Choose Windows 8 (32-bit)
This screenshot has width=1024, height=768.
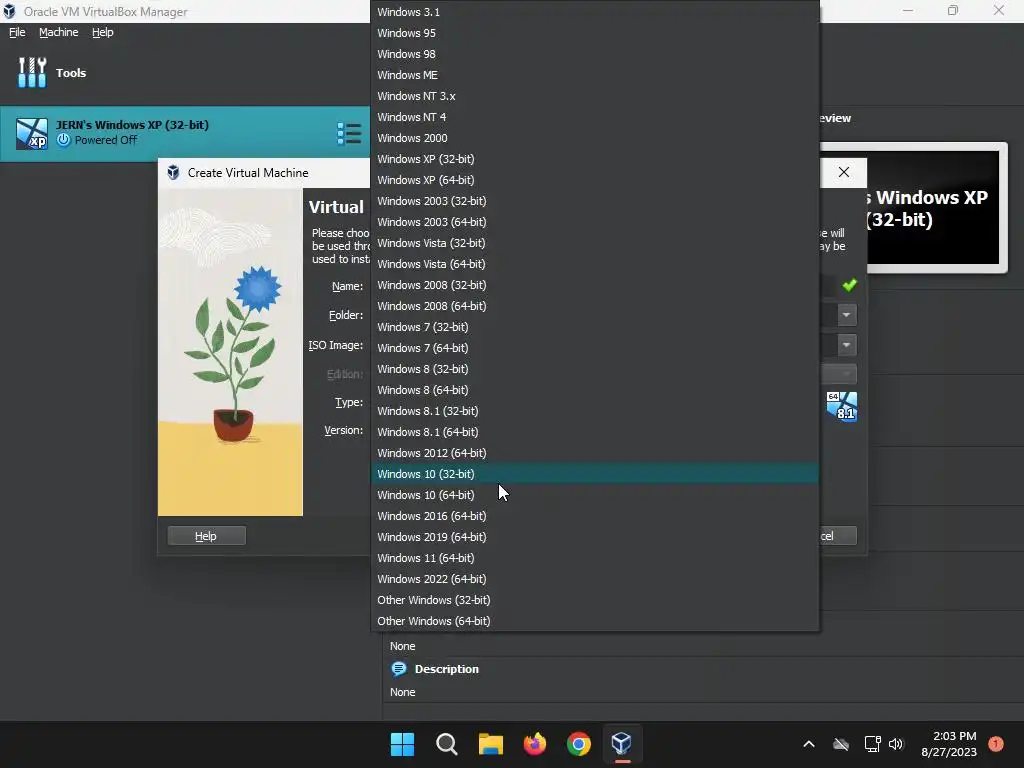[595, 369]
